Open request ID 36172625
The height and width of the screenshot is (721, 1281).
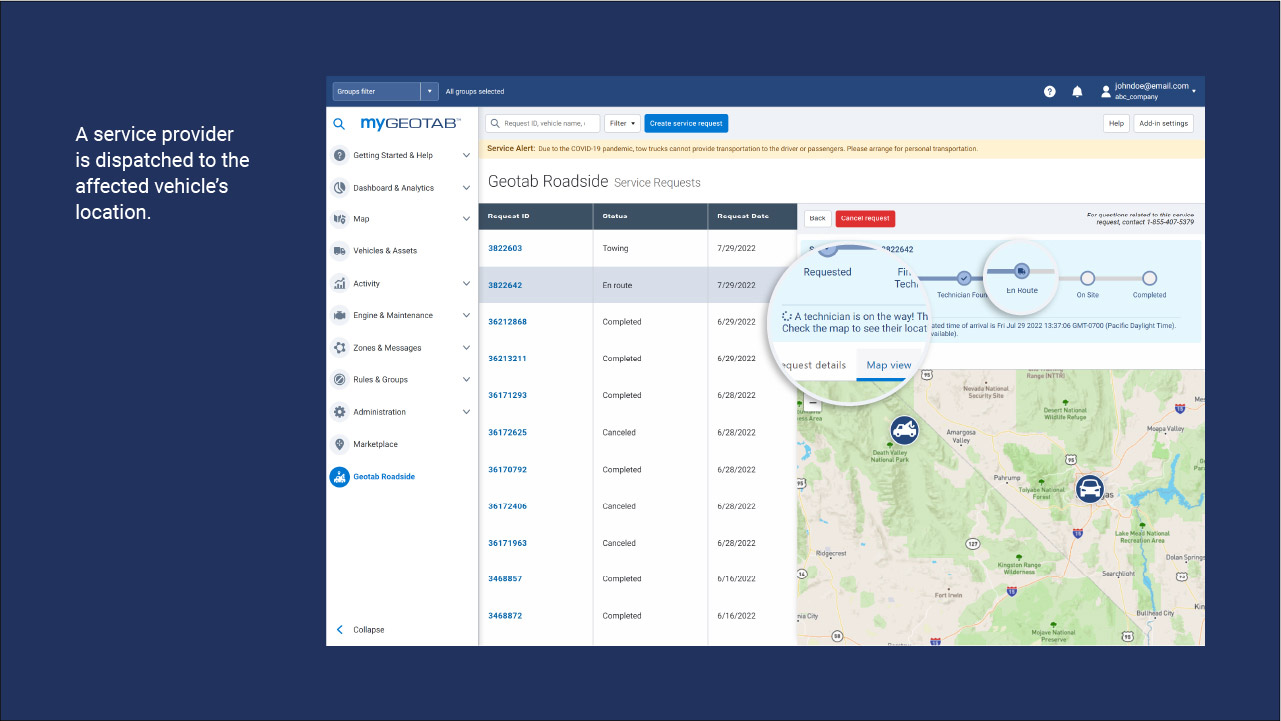pos(507,432)
